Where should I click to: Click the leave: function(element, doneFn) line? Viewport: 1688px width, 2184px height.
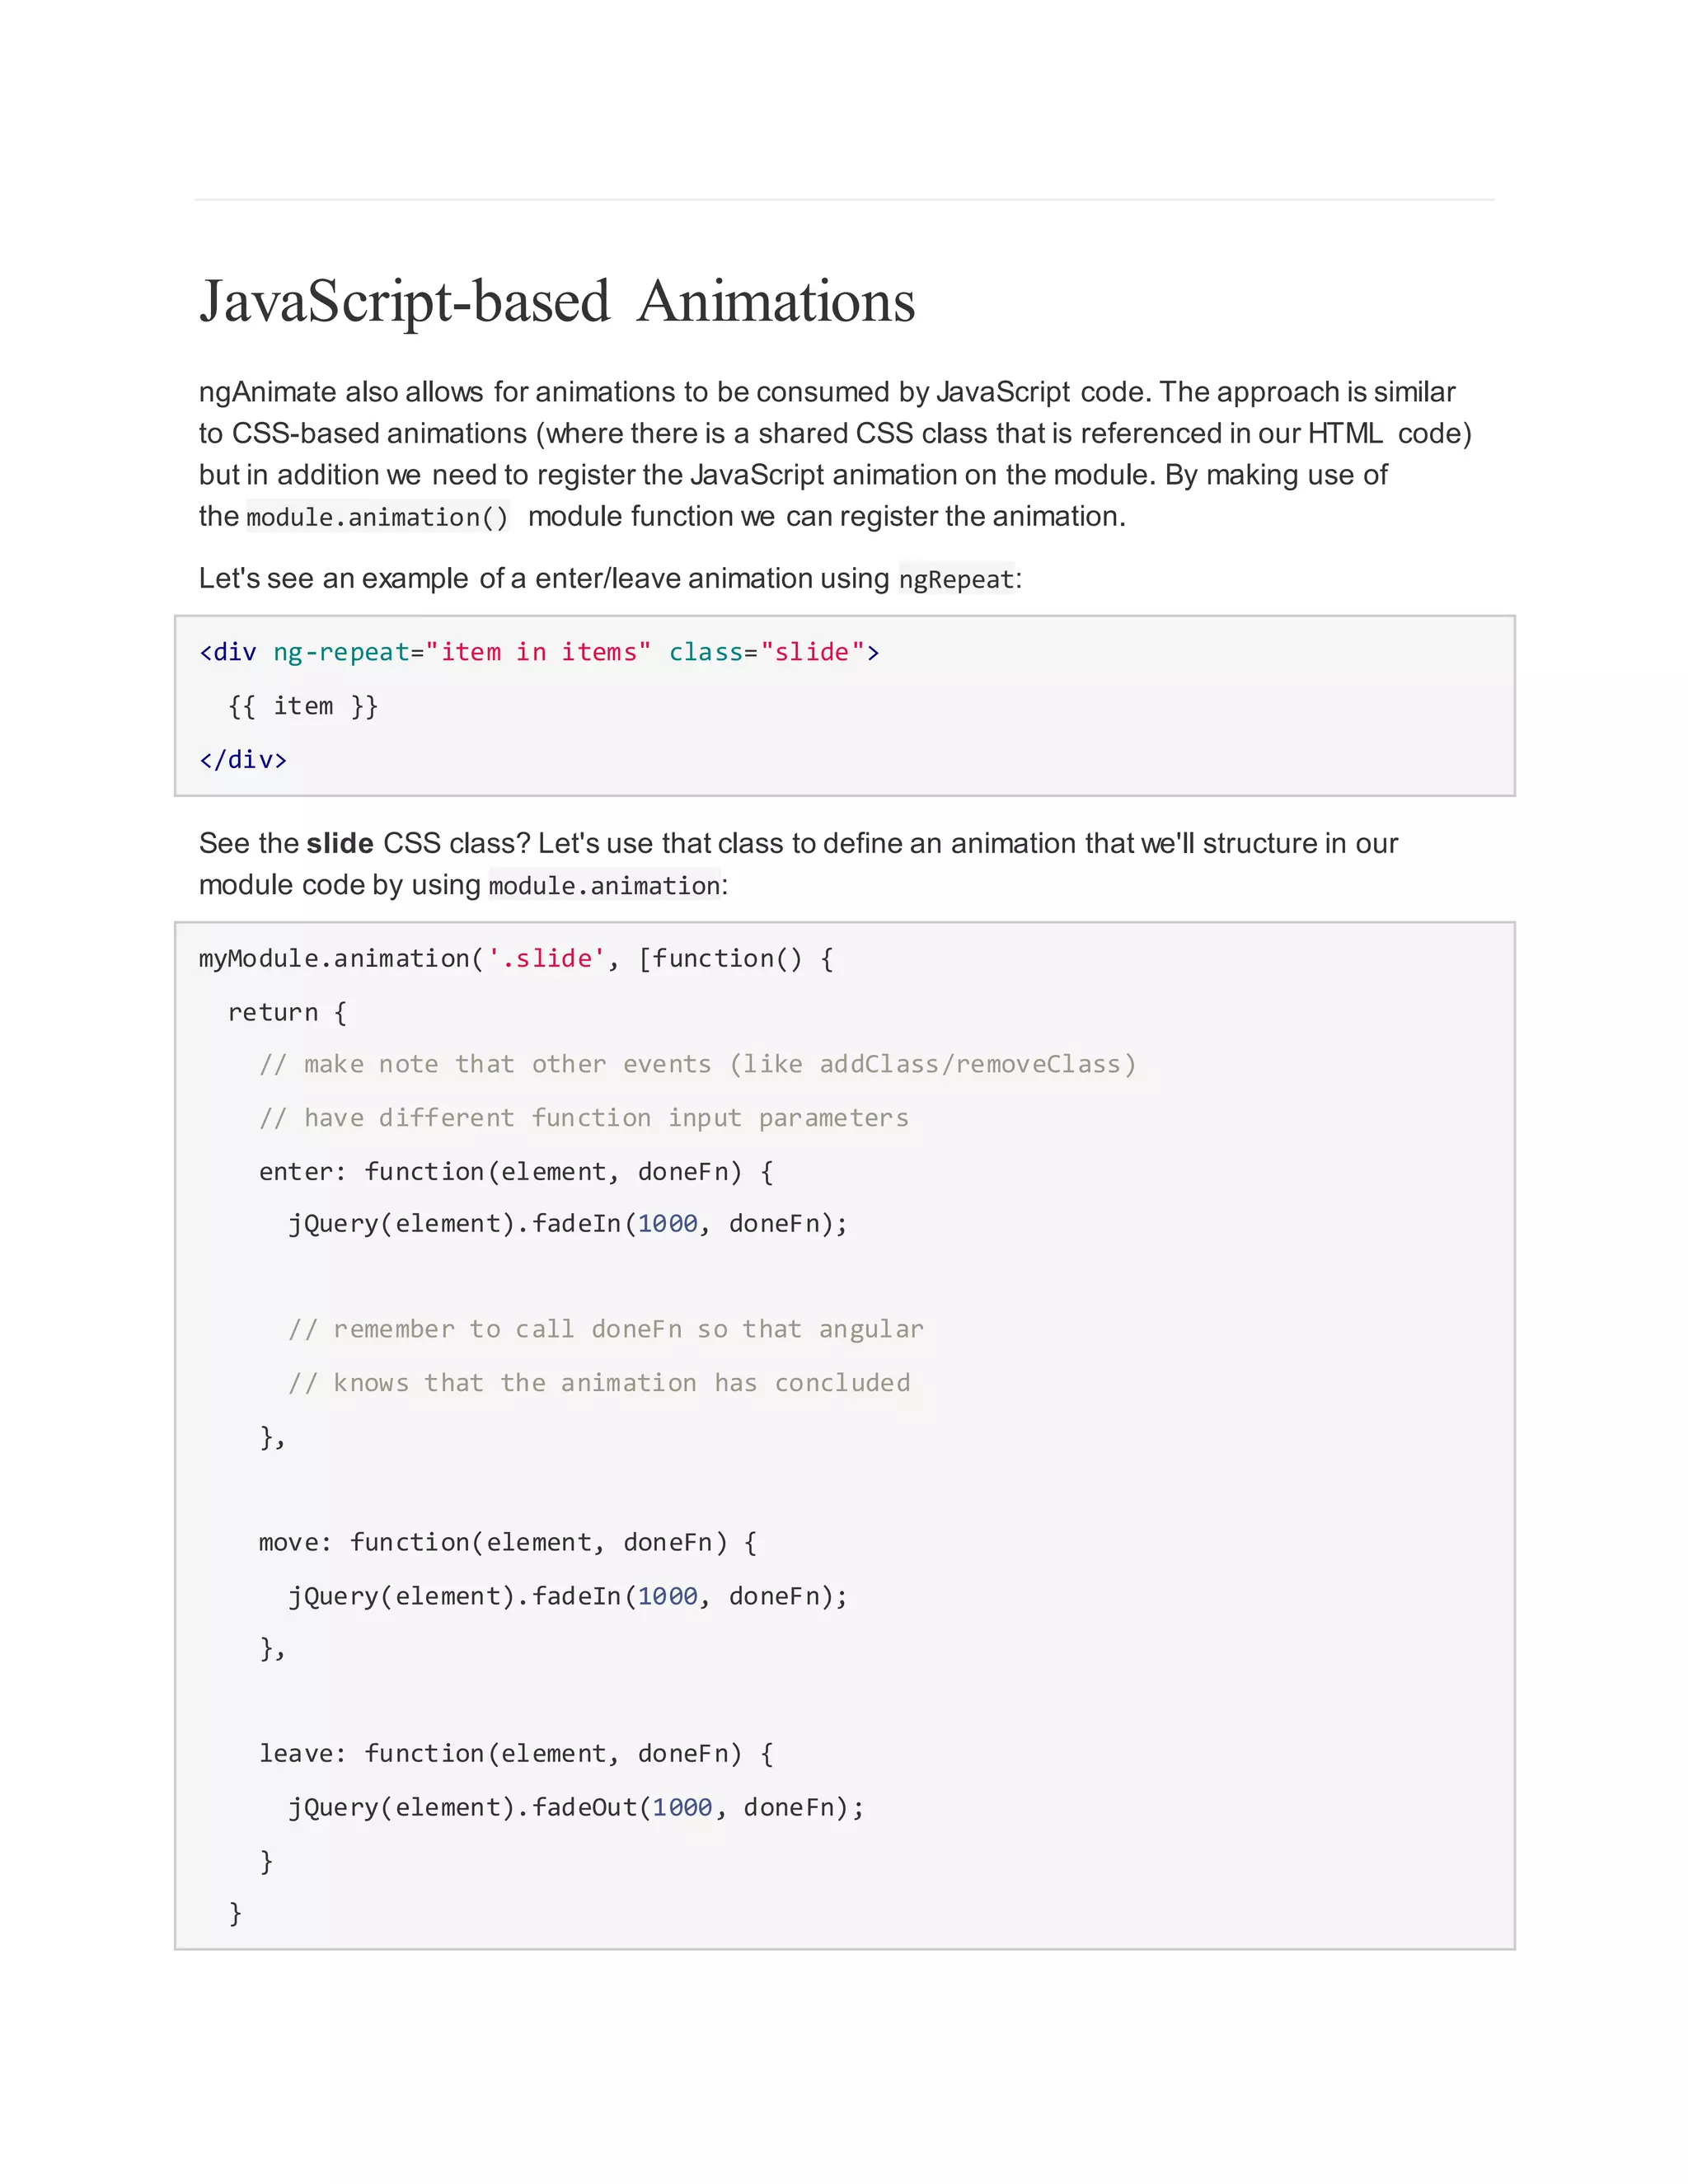coord(515,1753)
